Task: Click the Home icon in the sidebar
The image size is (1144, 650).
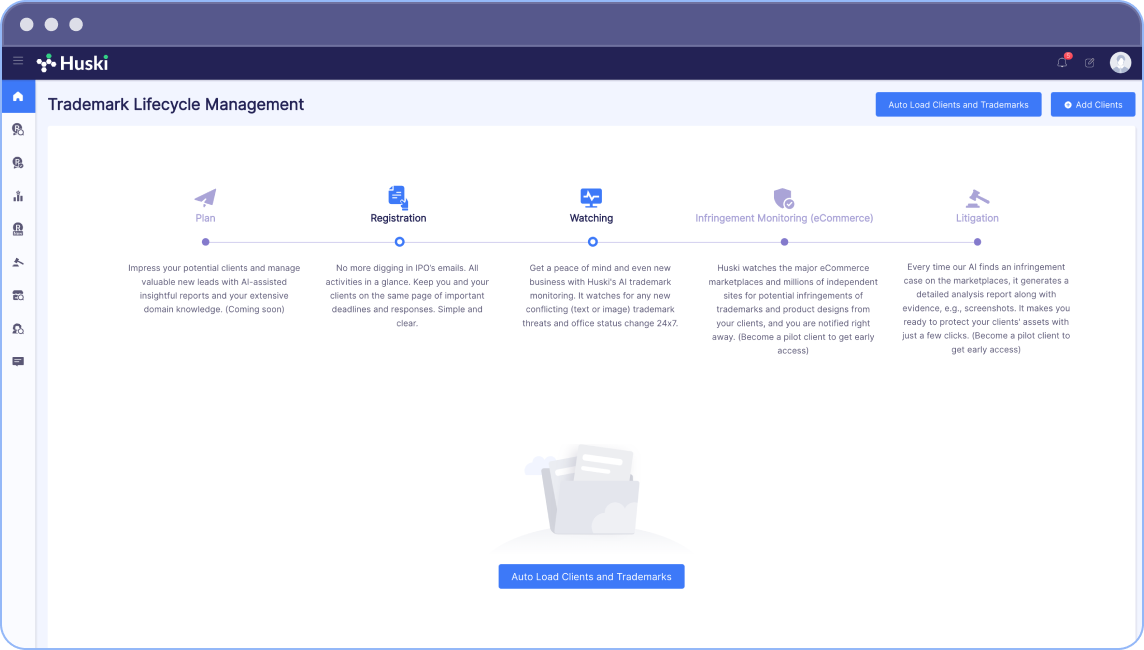Action: [x=18, y=96]
